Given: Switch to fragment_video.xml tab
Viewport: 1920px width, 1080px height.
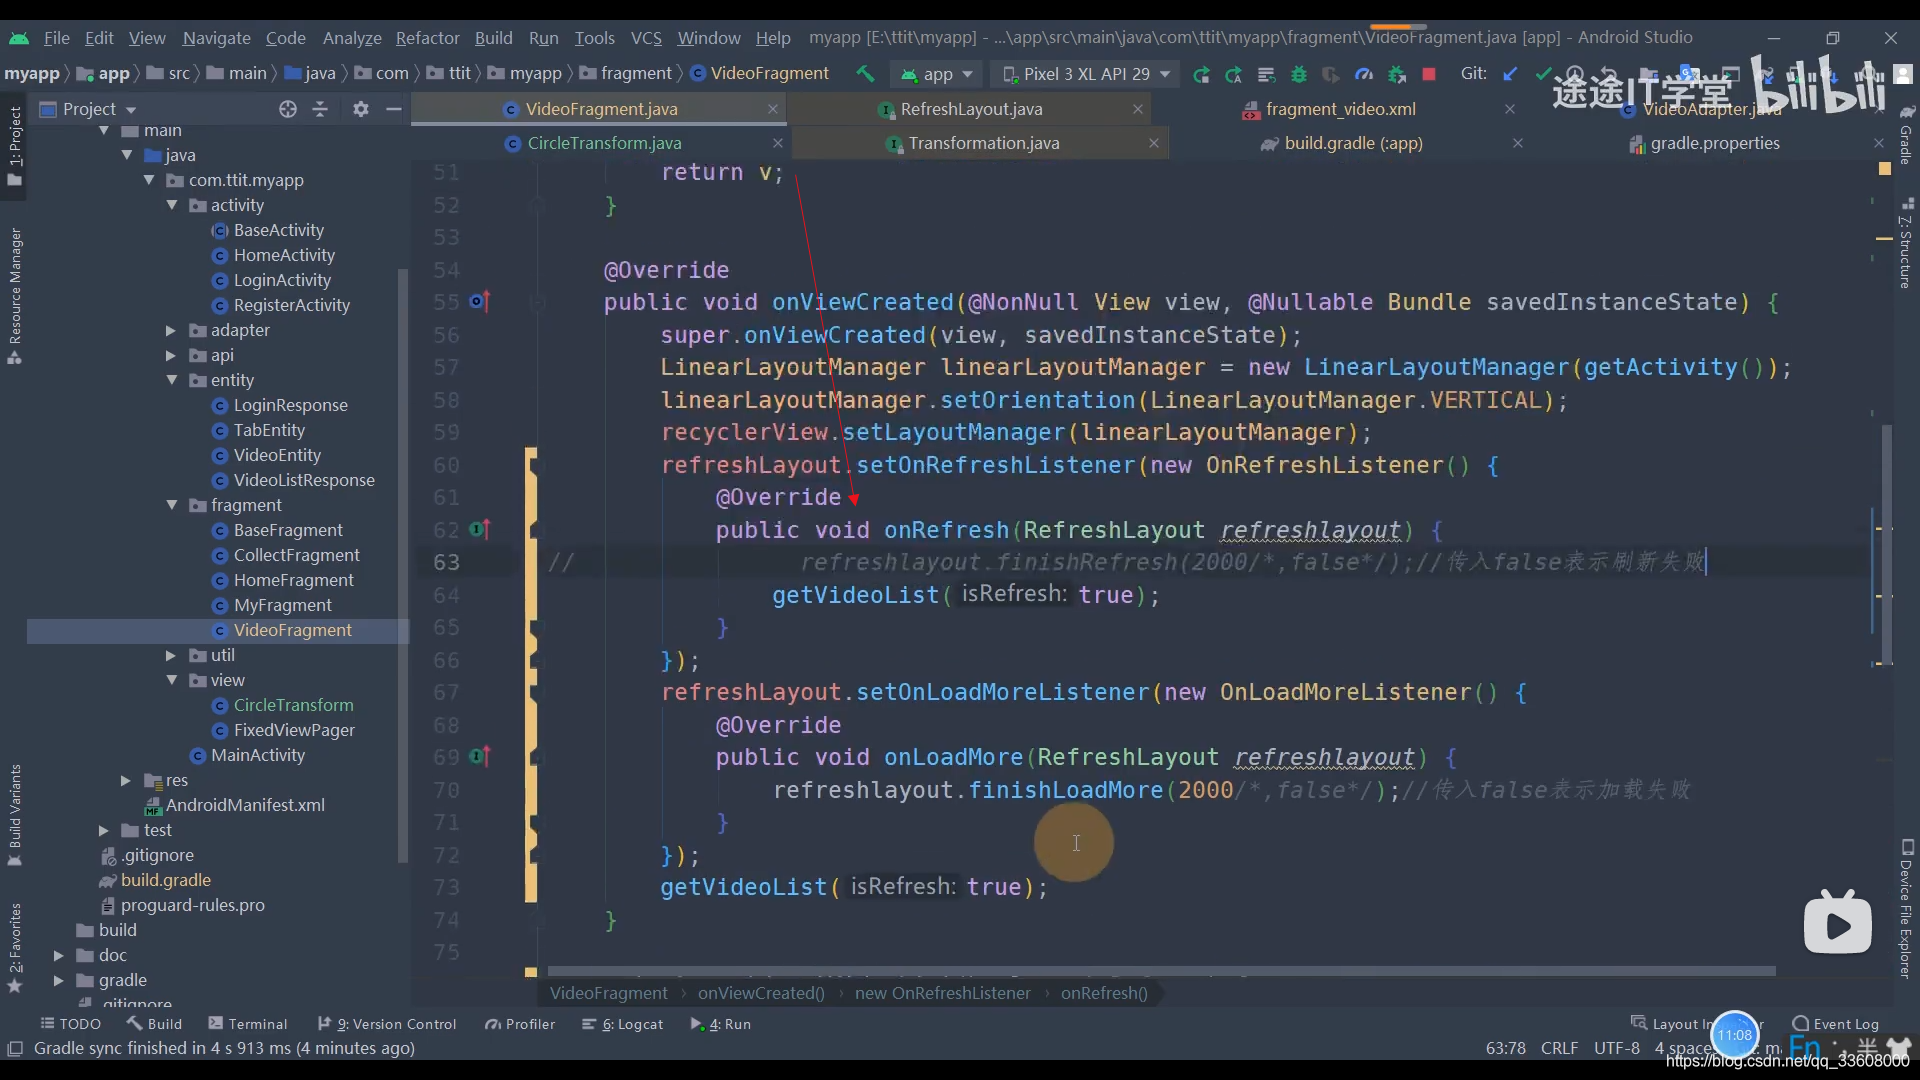Looking at the screenshot, I should coord(1340,109).
